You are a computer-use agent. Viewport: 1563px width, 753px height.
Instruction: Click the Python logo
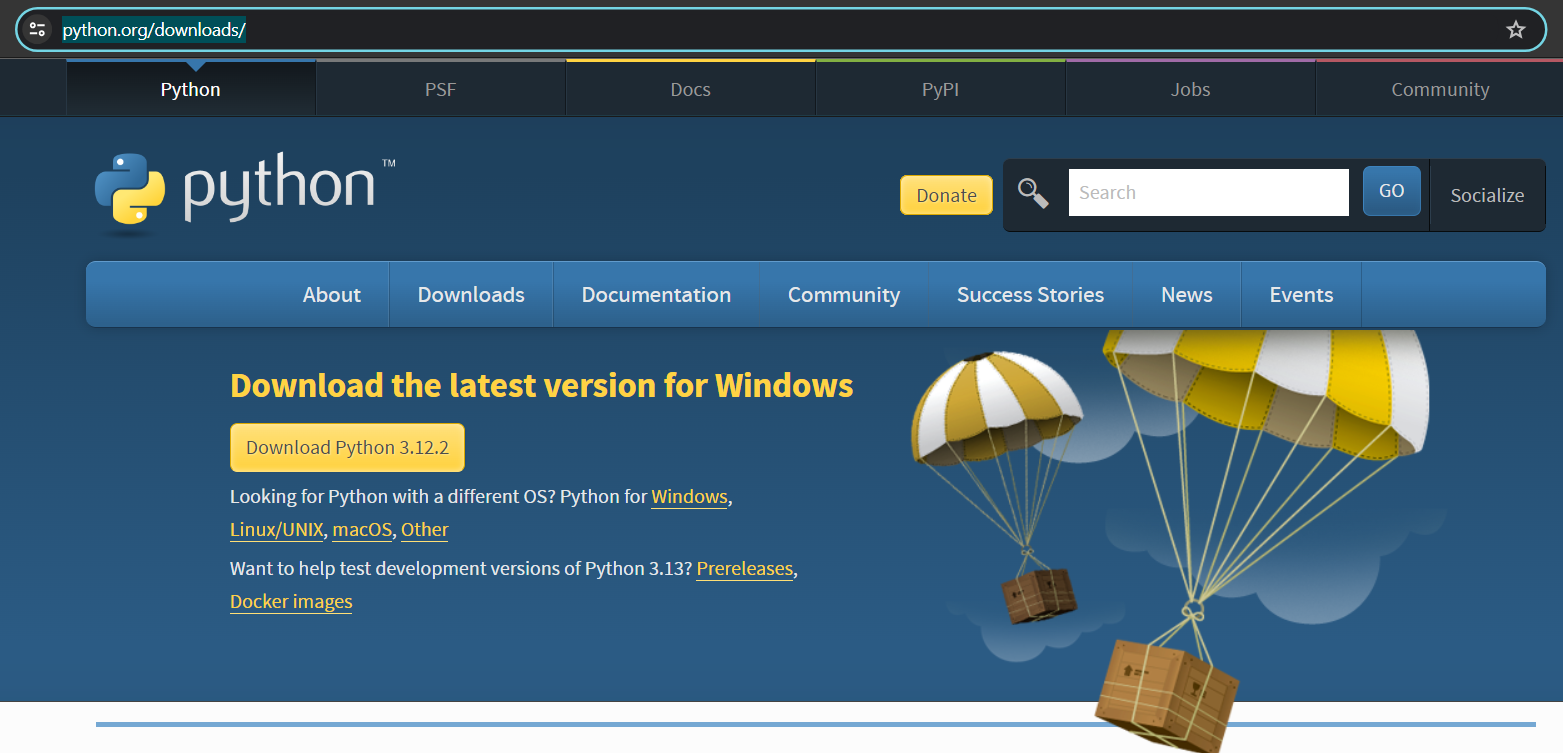pyautogui.click(x=245, y=193)
